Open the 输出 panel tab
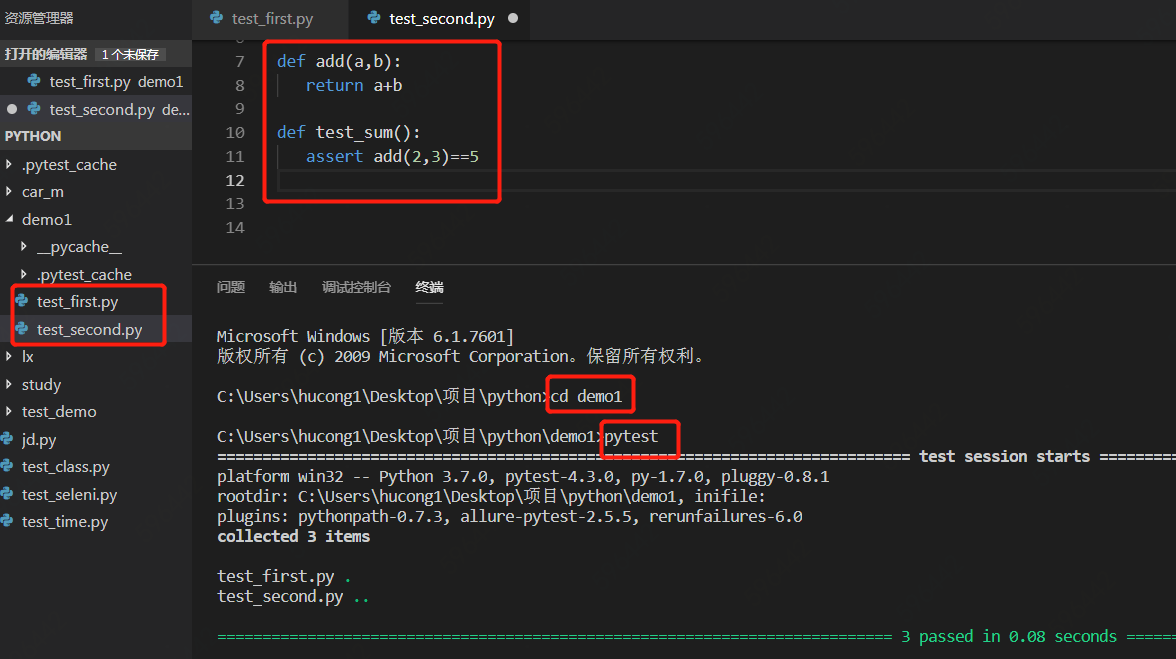The height and width of the screenshot is (659, 1176). click(283, 287)
